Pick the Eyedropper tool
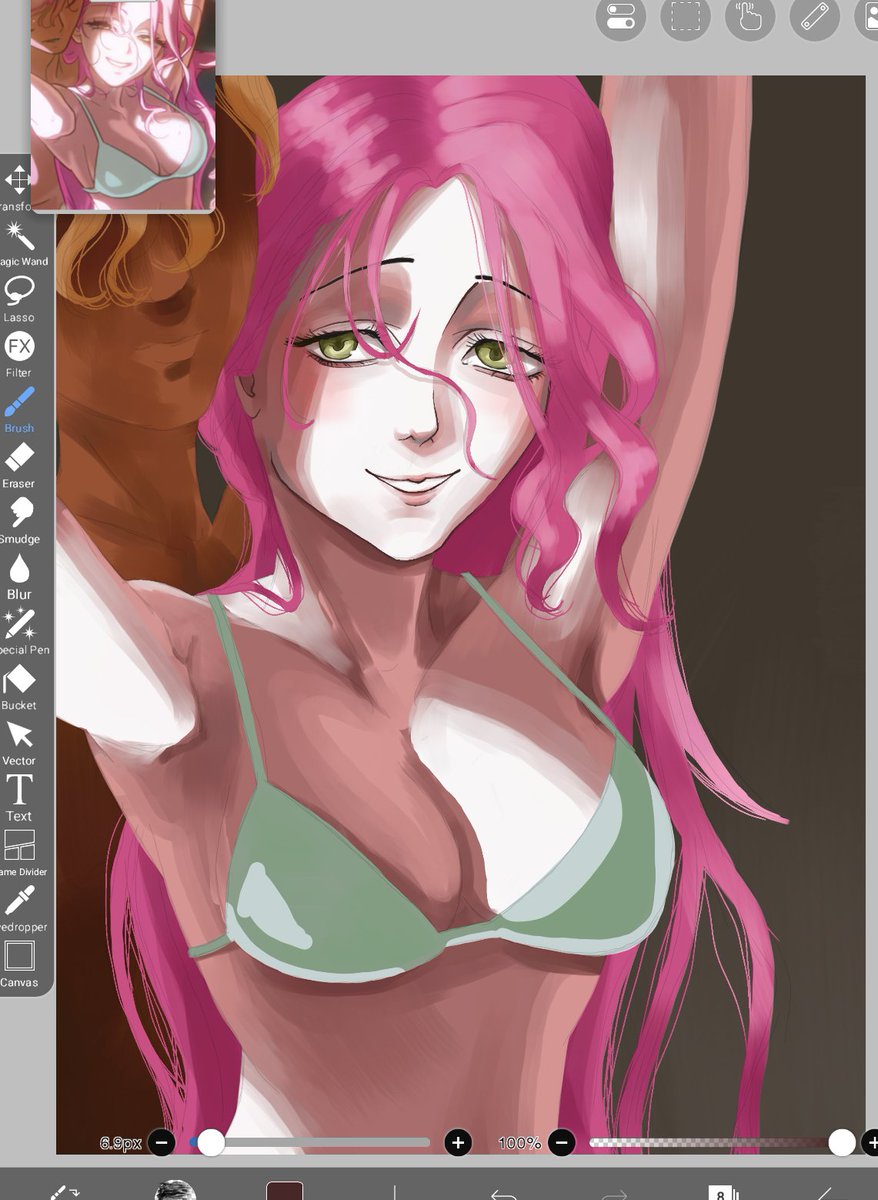The height and width of the screenshot is (1200, 878). pyautogui.click(x=19, y=910)
